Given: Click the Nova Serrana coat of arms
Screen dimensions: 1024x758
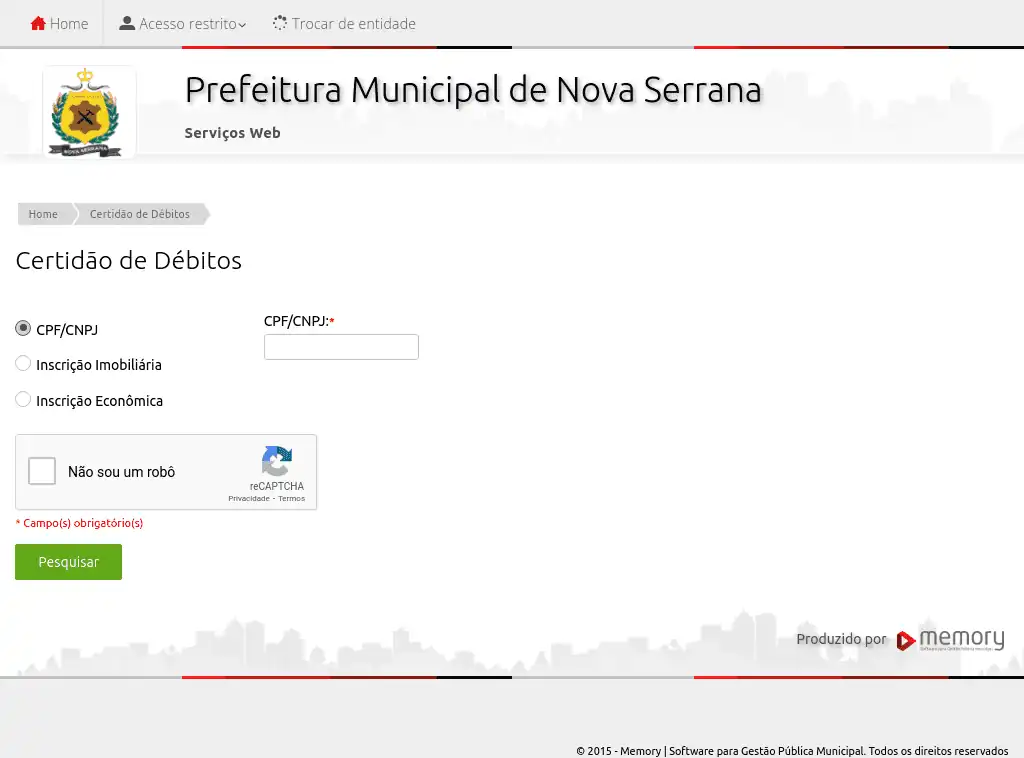Looking at the screenshot, I should (x=88, y=112).
